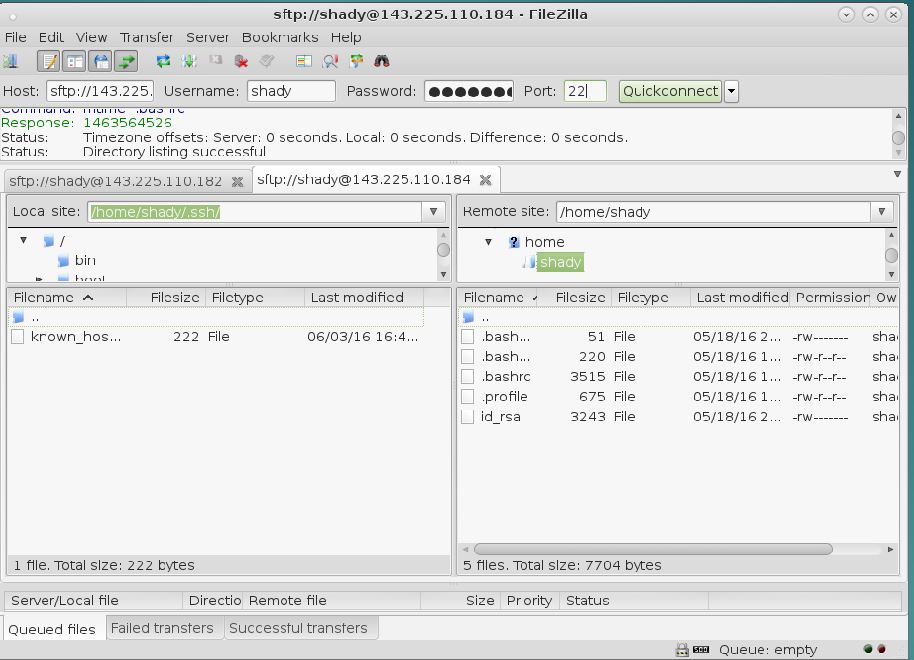Click the remote list horizontal scrollbar
Viewport: 914px width, 660px height.
(653, 549)
